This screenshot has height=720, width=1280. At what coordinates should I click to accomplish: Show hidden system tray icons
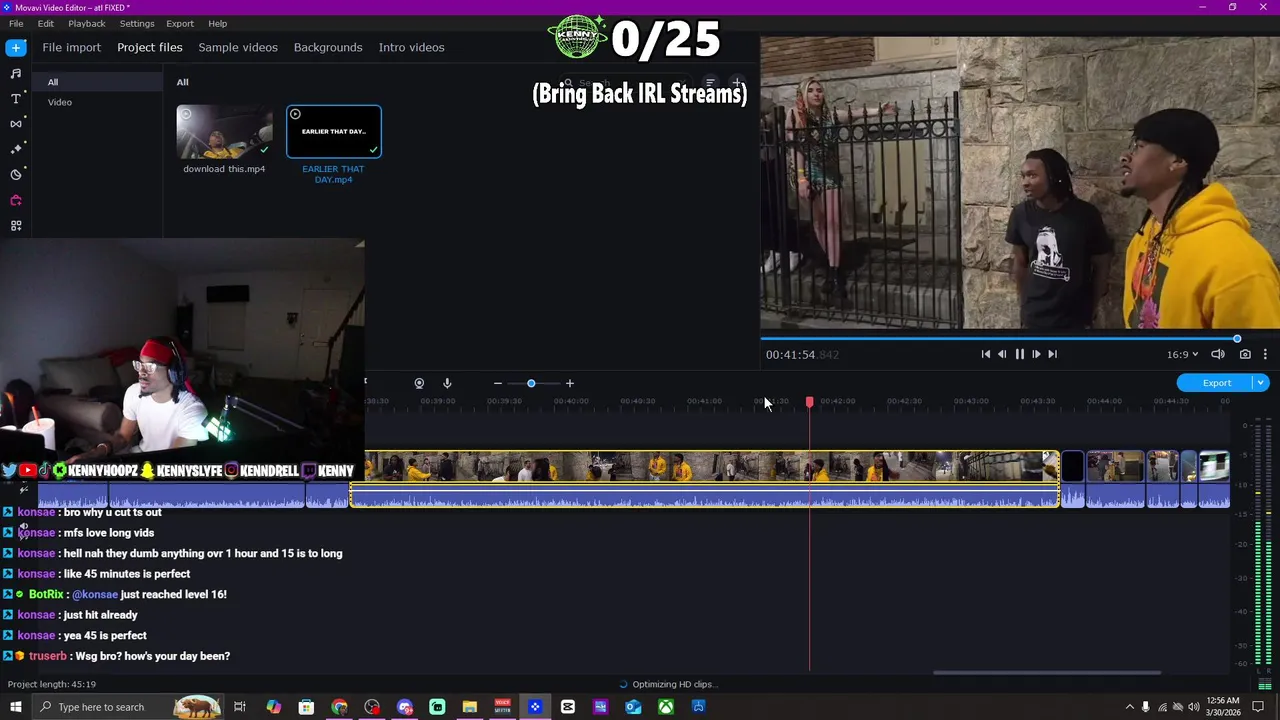click(x=1129, y=707)
